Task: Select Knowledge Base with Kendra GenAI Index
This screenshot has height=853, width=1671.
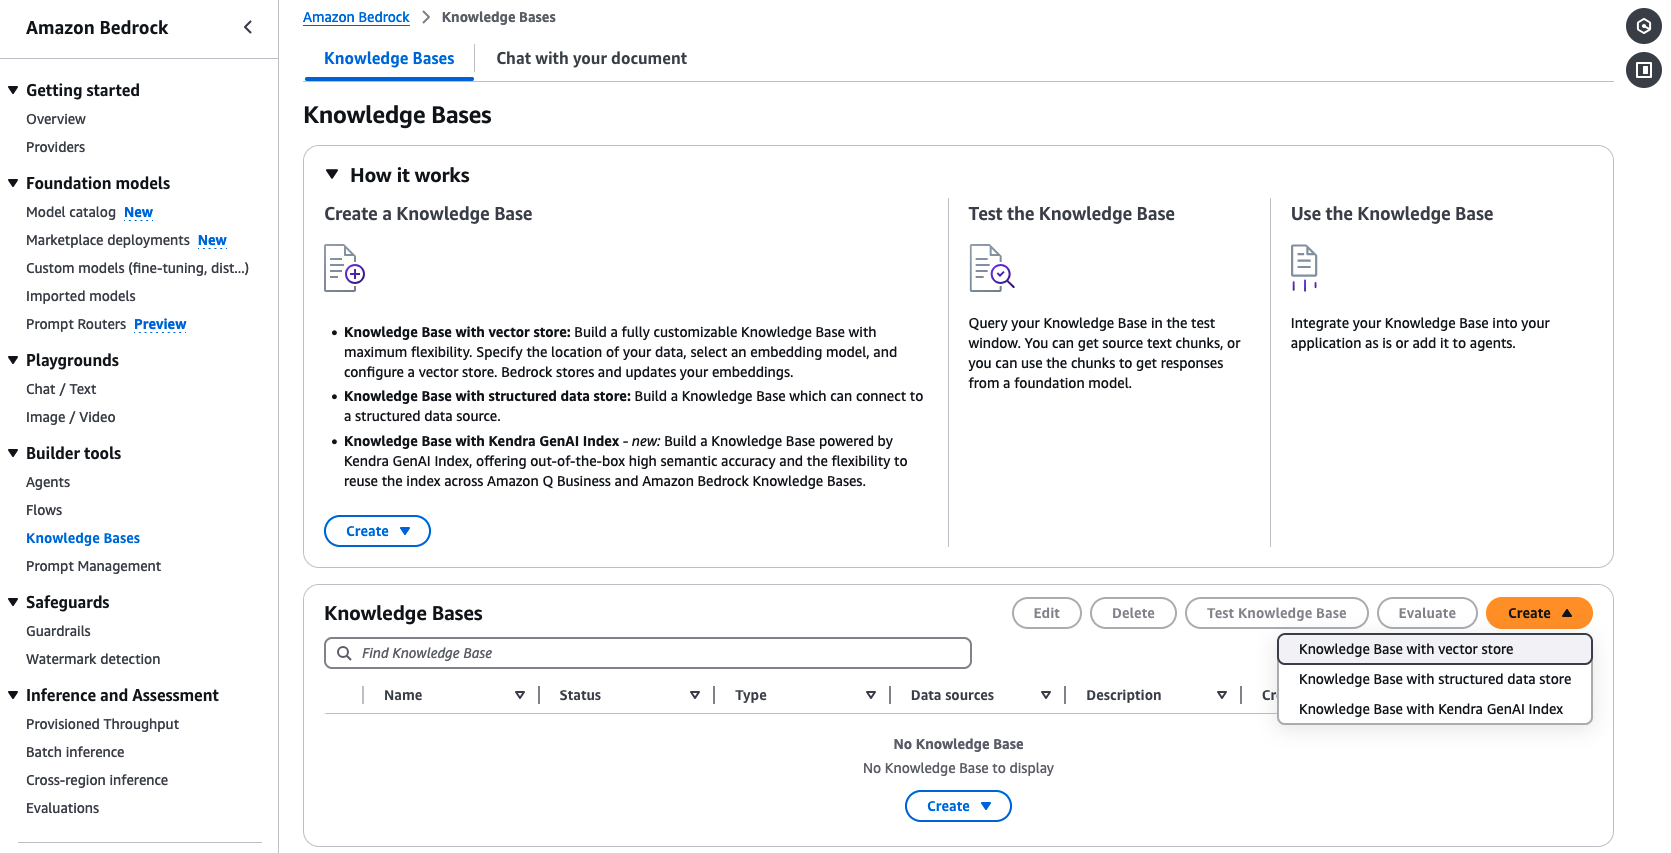Action: coord(1430,709)
